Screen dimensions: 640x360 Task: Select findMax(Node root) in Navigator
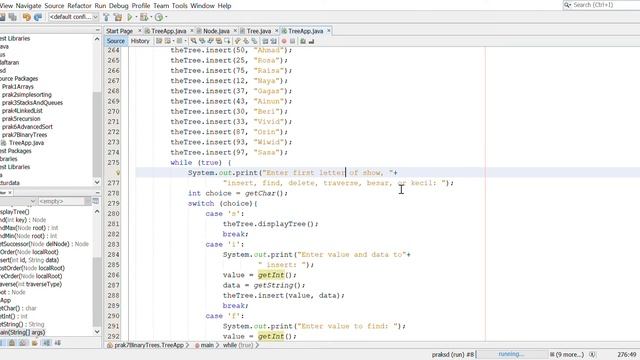[29, 228]
